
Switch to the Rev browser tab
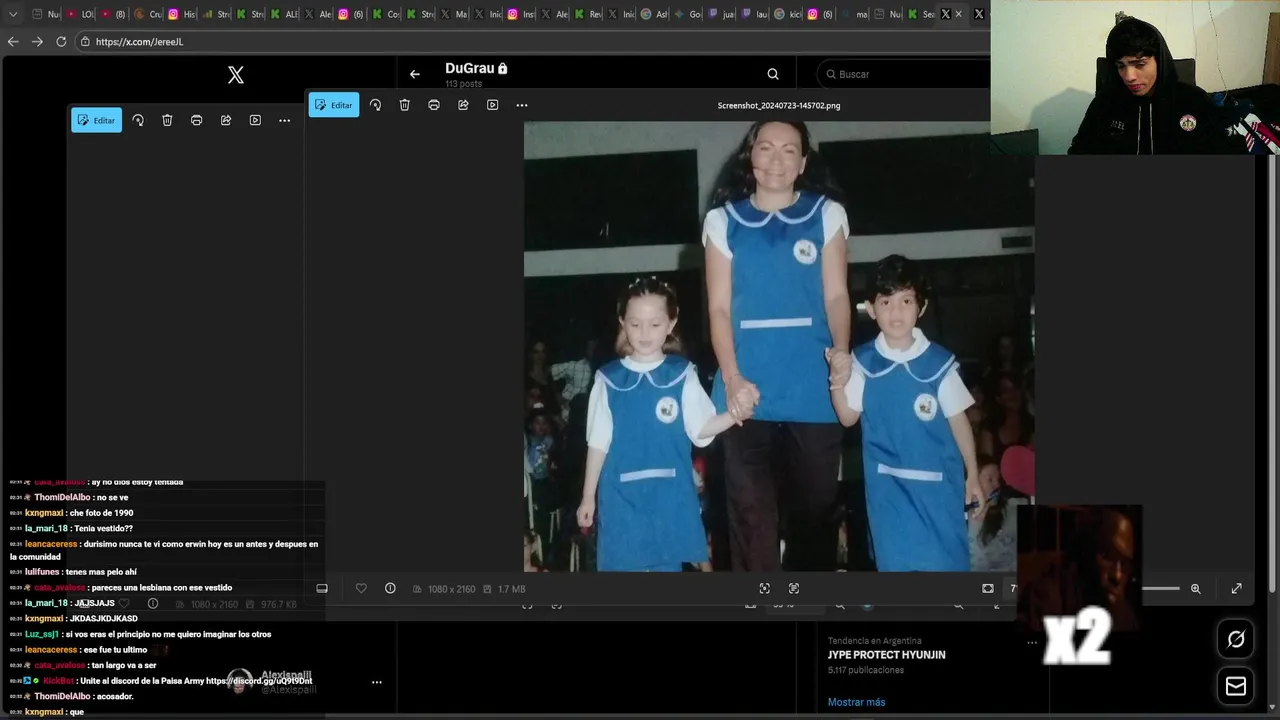pyautogui.click(x=587, y=14)
